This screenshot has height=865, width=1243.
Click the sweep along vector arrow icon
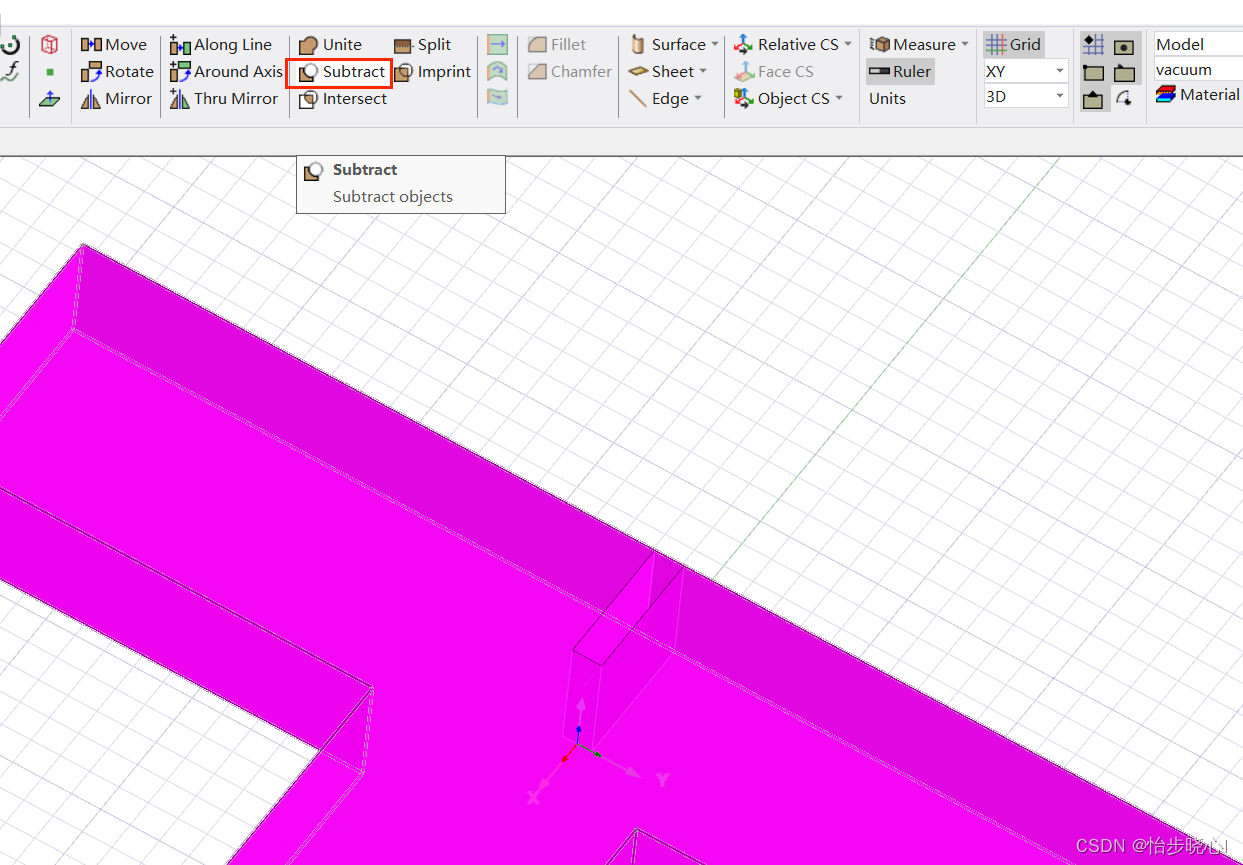498,45
